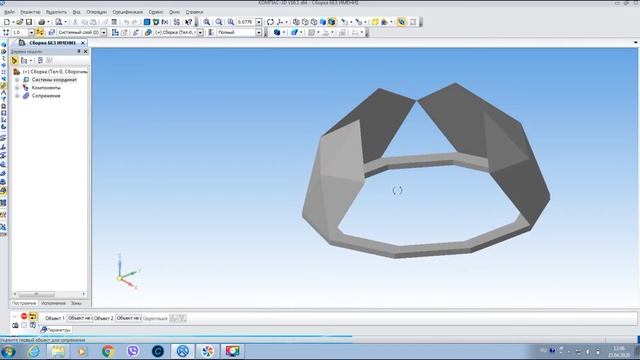Click the Rotate view icon
This screenshot has height=360, width=640.
pos(270,22)
